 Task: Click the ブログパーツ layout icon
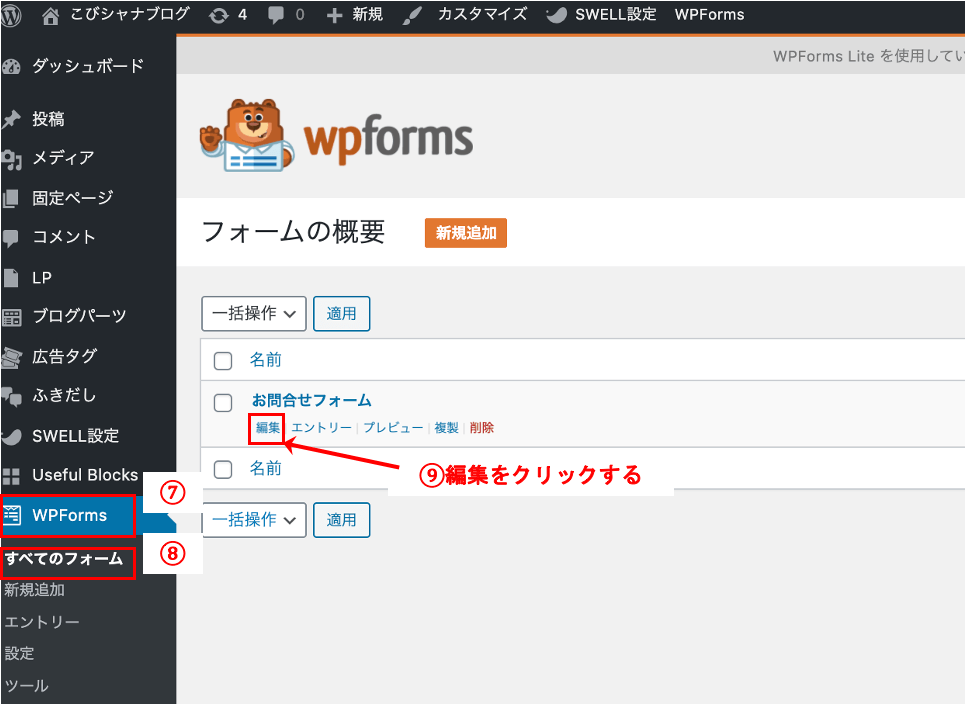12,317
